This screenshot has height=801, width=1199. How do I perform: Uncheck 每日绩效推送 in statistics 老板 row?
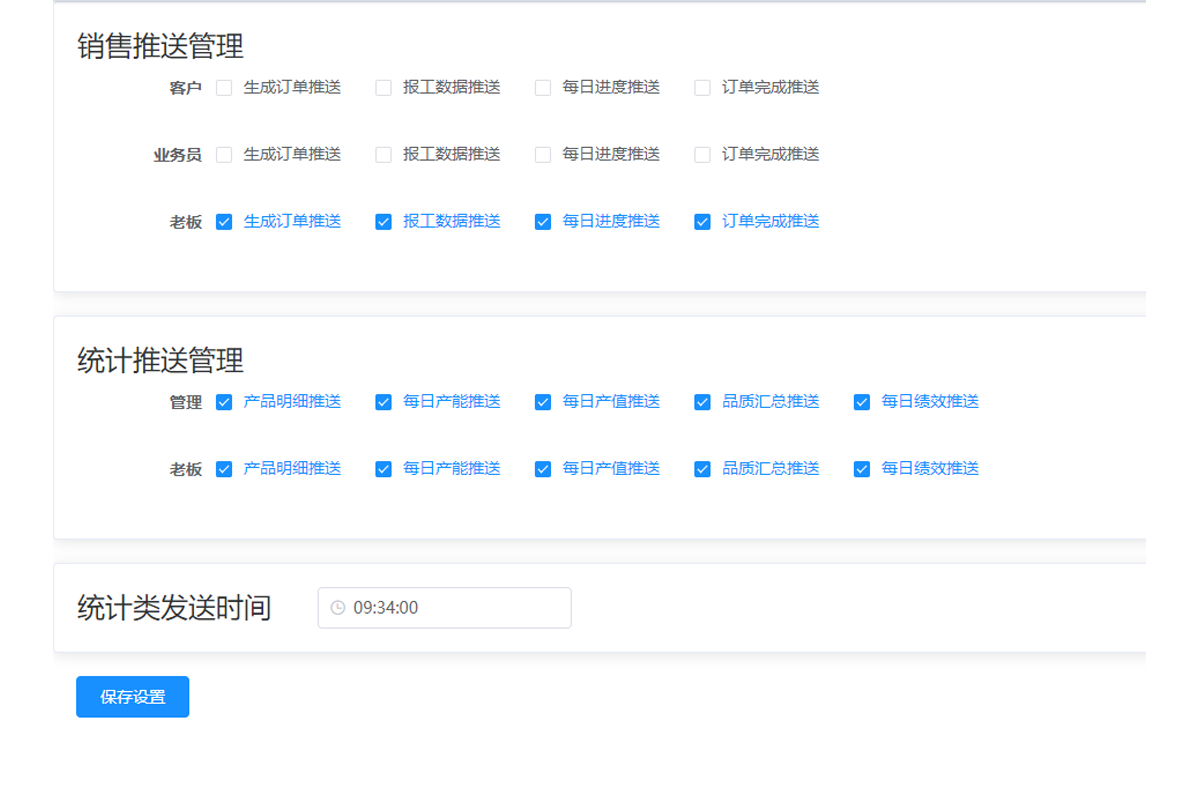pos(862,469)
